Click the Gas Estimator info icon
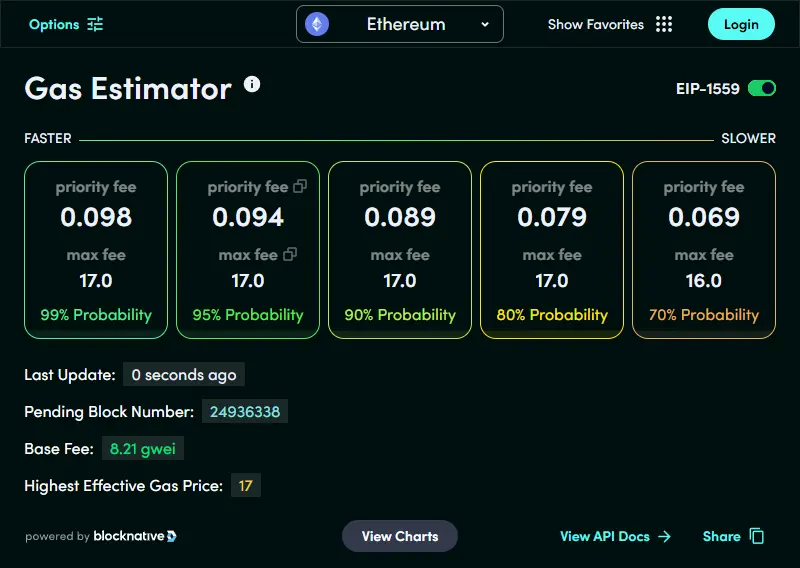 pyautogui.click(x=252, y=84)
